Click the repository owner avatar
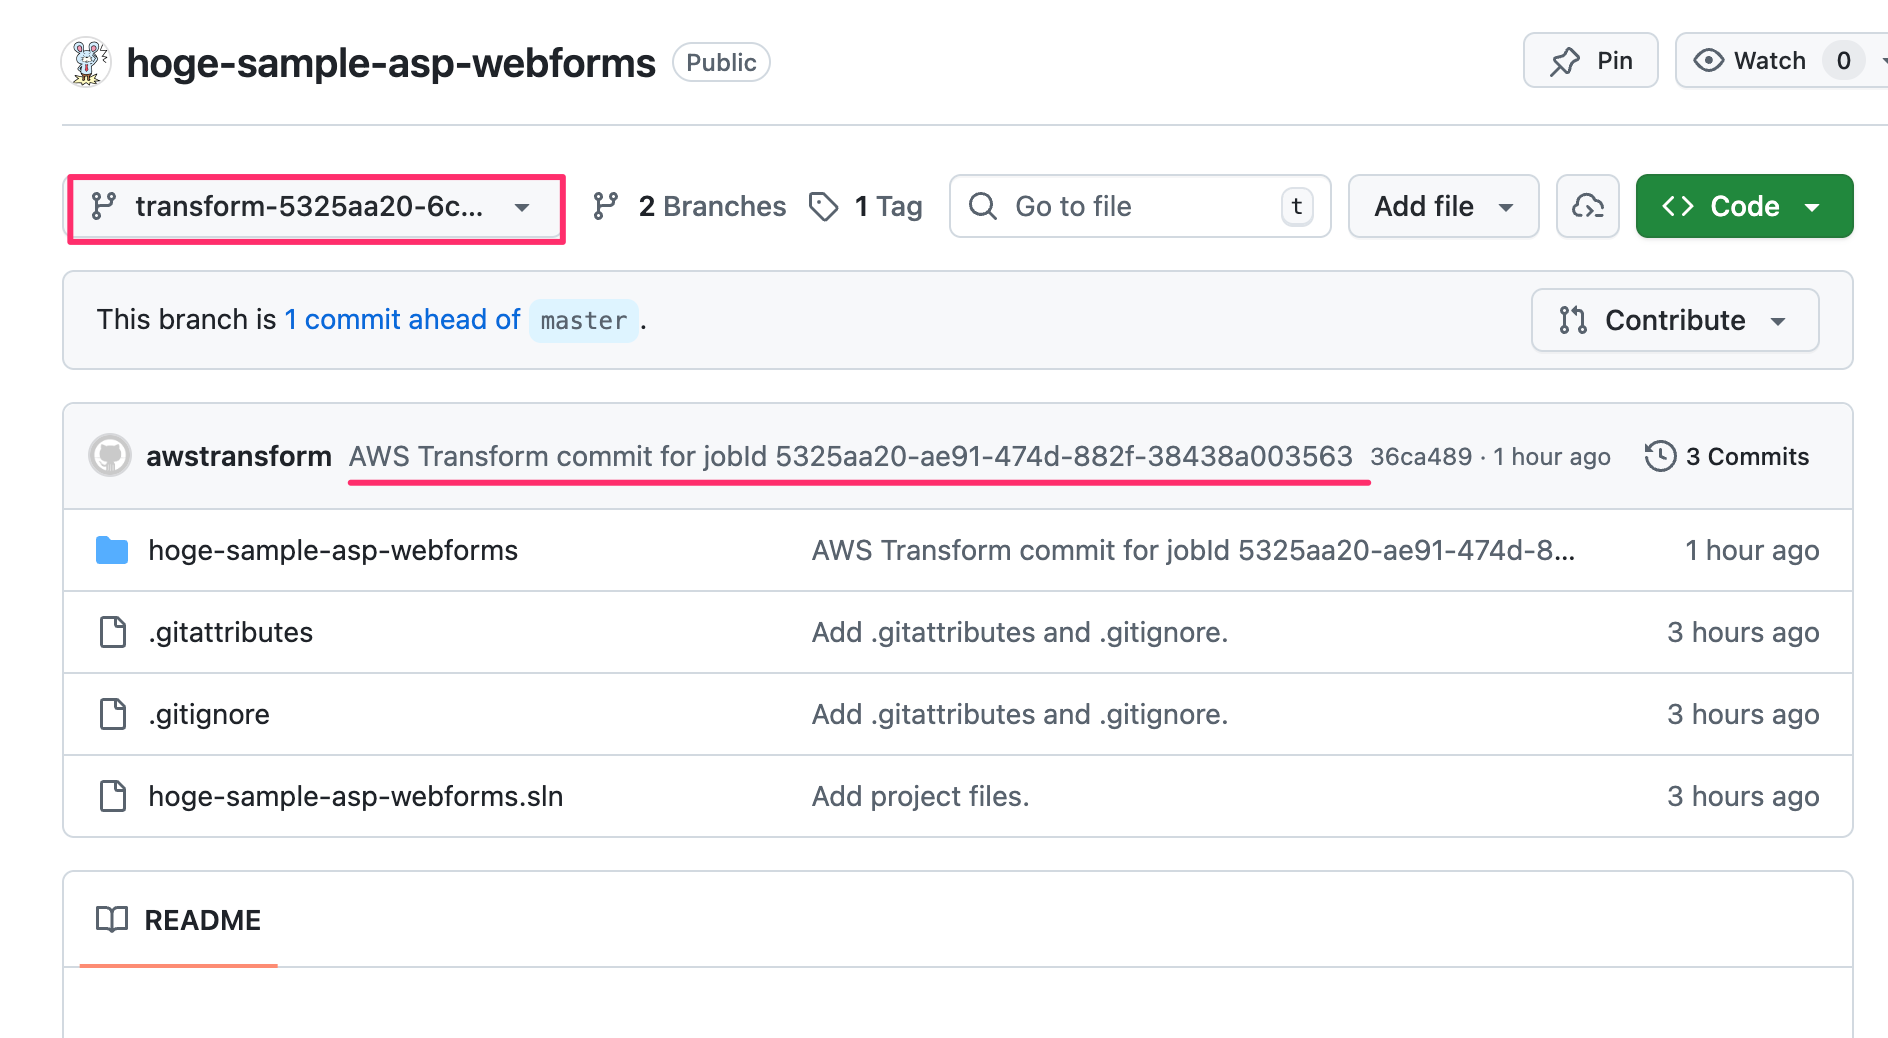 [87, 62]
